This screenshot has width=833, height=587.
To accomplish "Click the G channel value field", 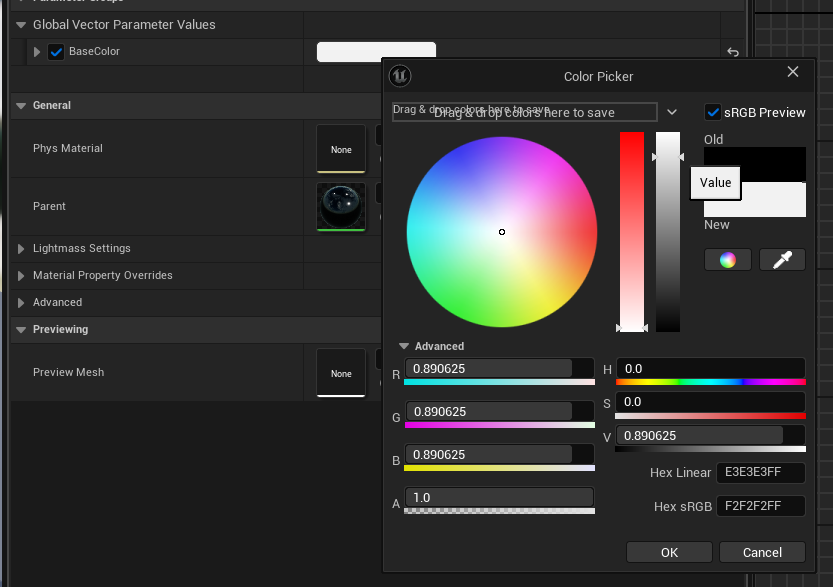I will 499,412.
